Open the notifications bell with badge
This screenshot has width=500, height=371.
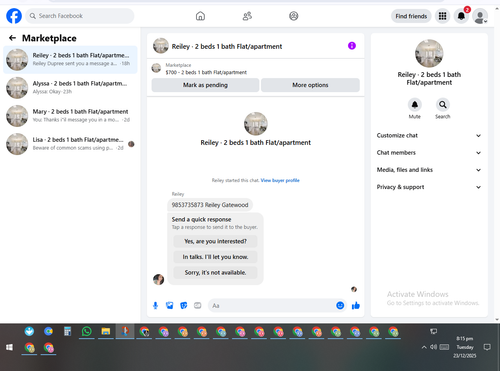point(461,16)
